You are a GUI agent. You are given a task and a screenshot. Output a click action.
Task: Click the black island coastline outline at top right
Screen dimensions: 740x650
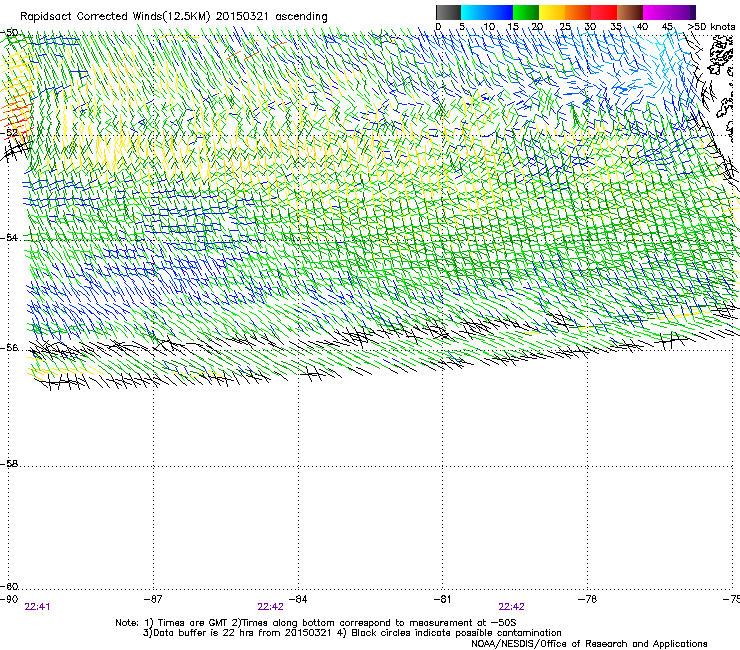point(720,54)
